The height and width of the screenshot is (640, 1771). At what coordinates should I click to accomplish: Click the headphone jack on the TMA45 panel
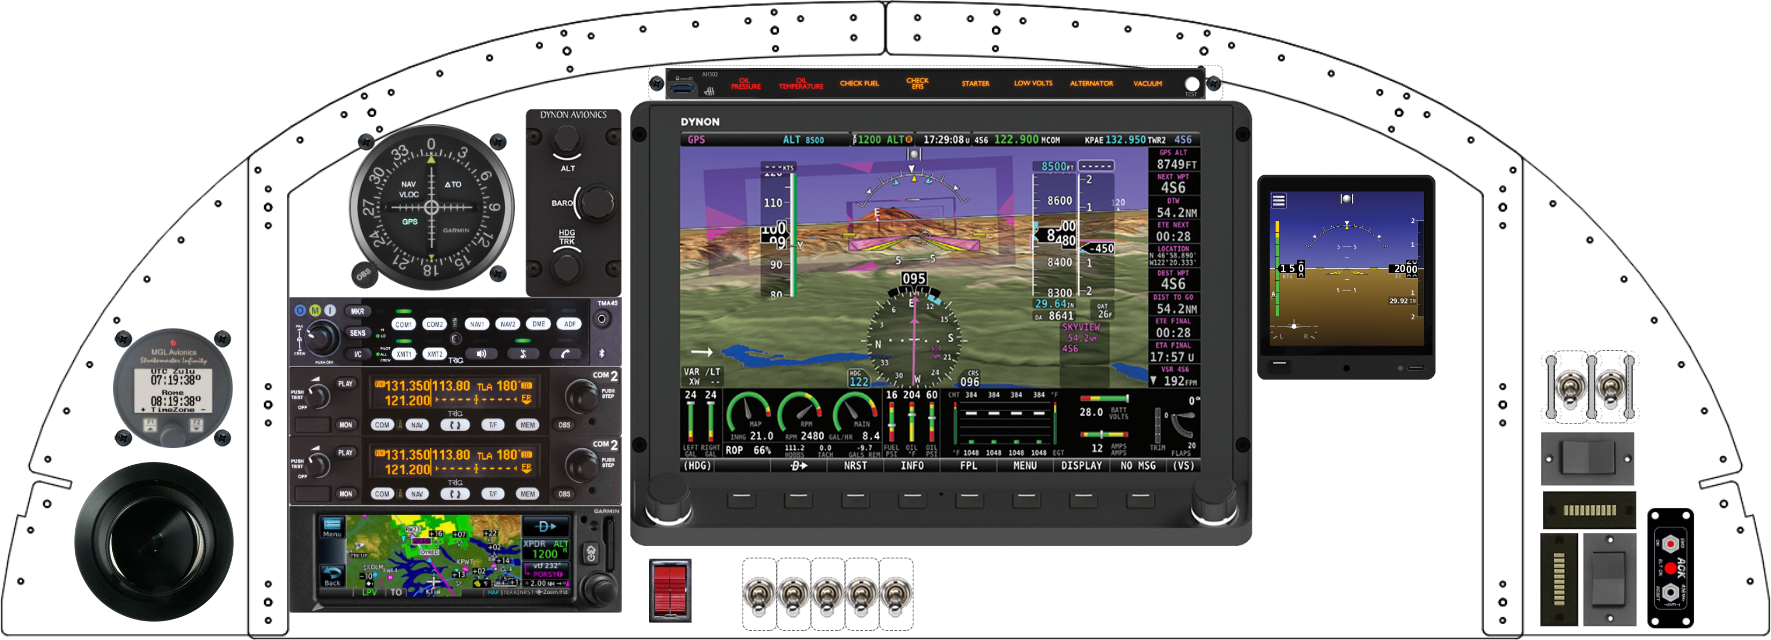pos(602,319)
